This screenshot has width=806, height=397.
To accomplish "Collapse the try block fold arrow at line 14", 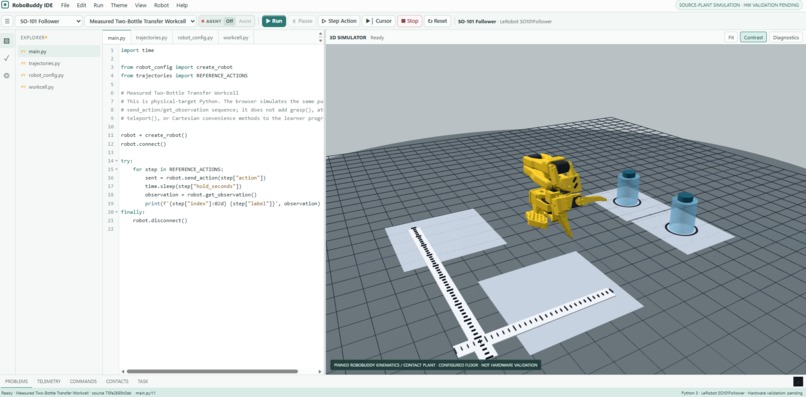I will [117, 161].
